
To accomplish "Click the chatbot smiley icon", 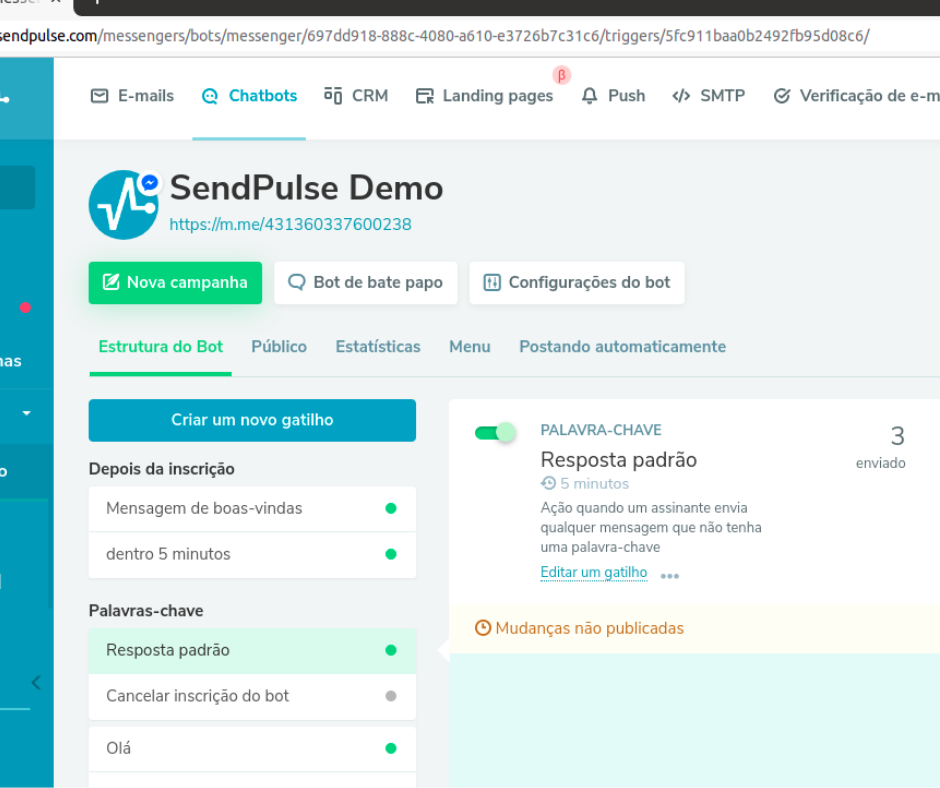I will 210,96.
